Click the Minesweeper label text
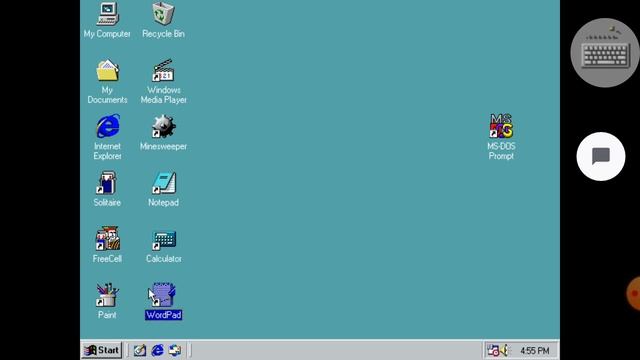Screen dimensions: 640x360 coord(163,146)
